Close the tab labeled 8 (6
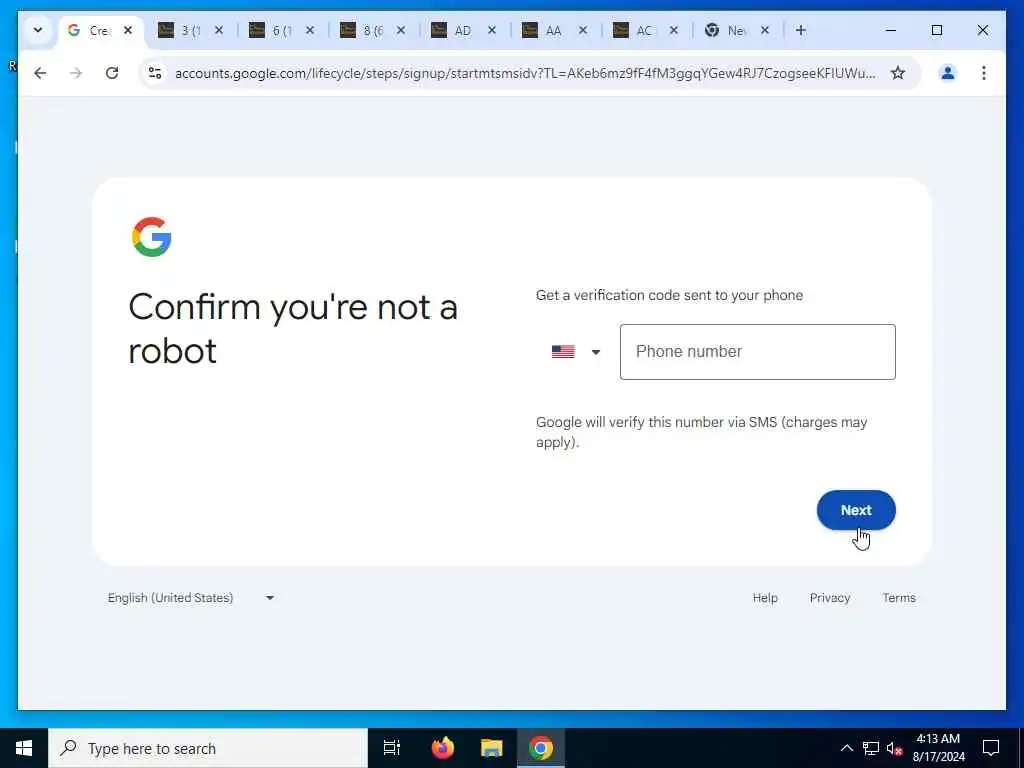The height and width of the screenshot is (768, 1024). [x=401, y=30]
